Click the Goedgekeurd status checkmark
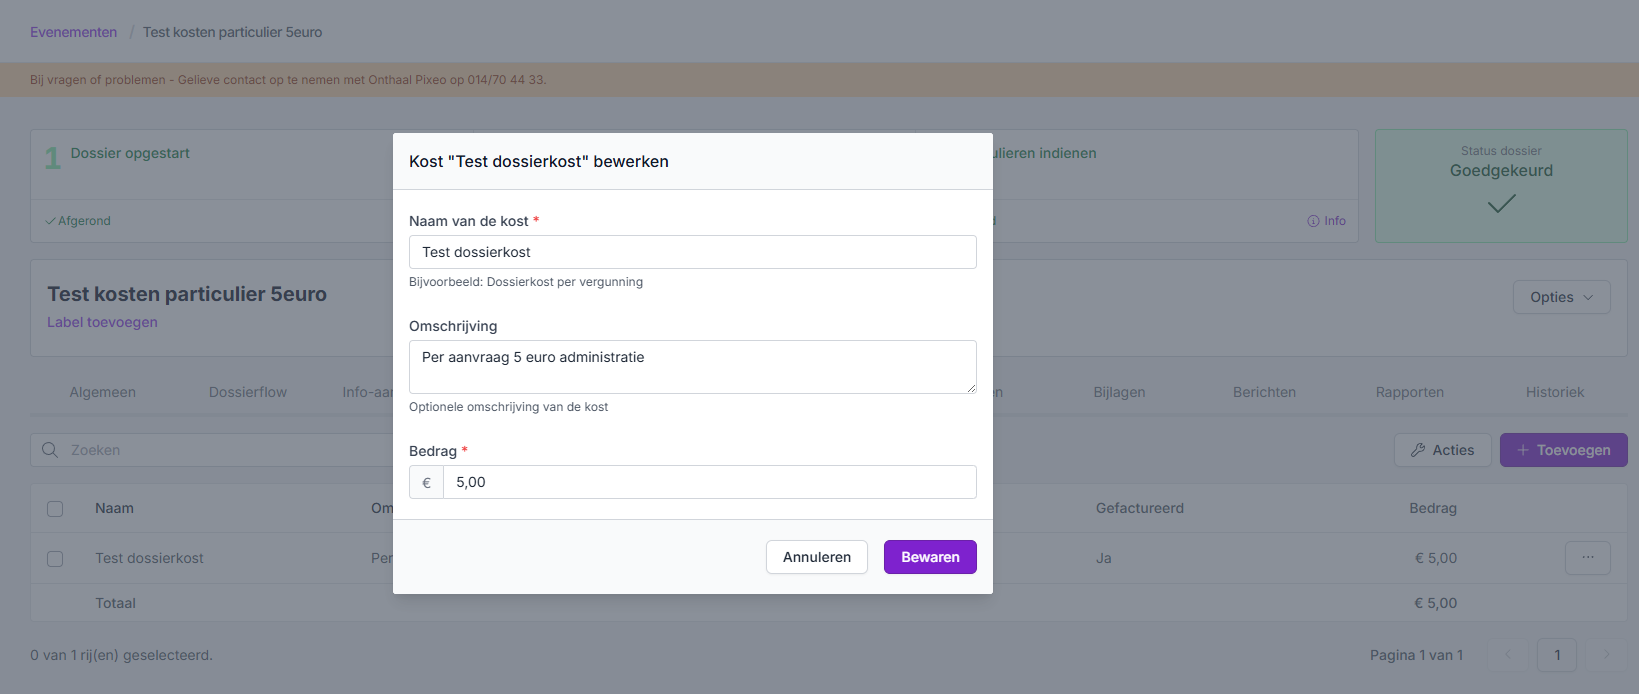Image resolution: width=1639 pixels, height=694 pixels. pos(1501,204)
